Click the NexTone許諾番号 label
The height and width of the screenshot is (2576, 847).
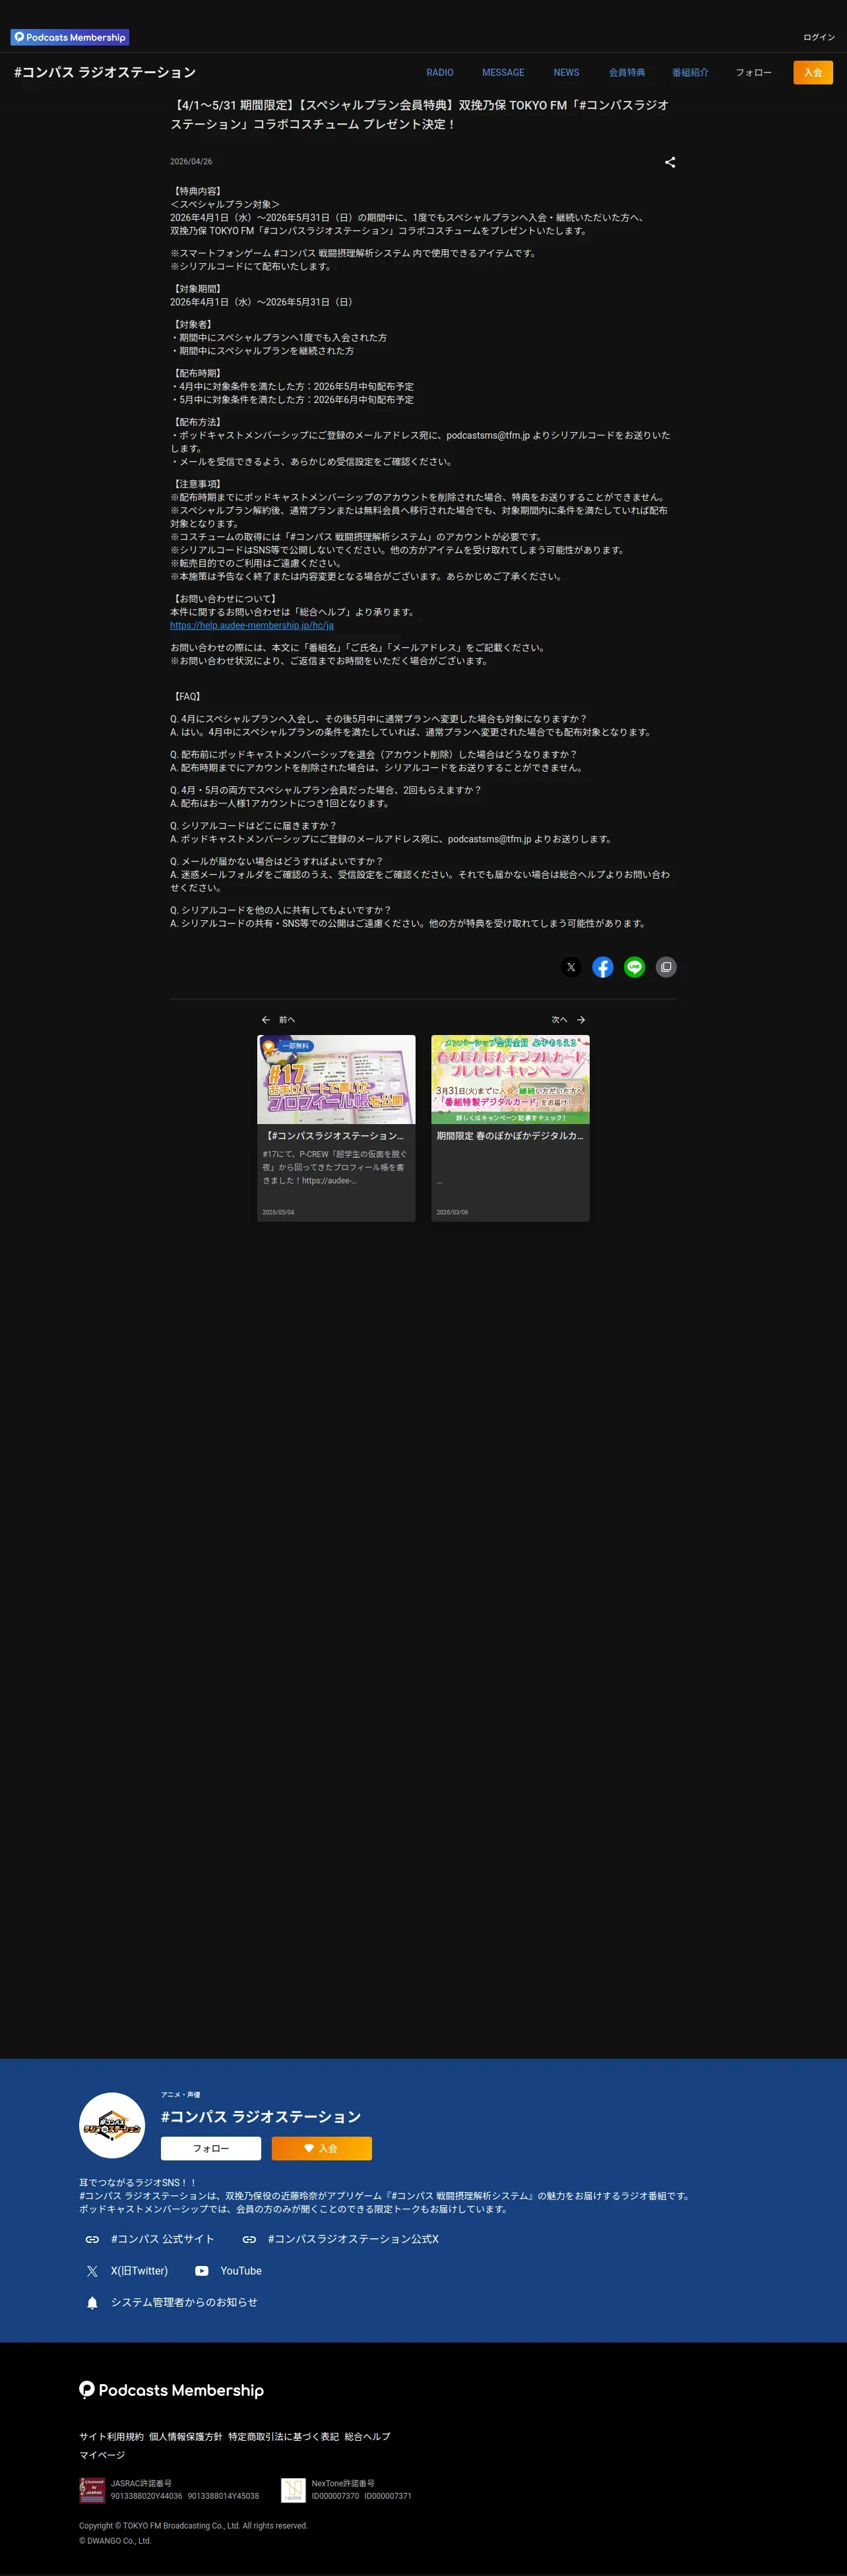[343, 2484]
